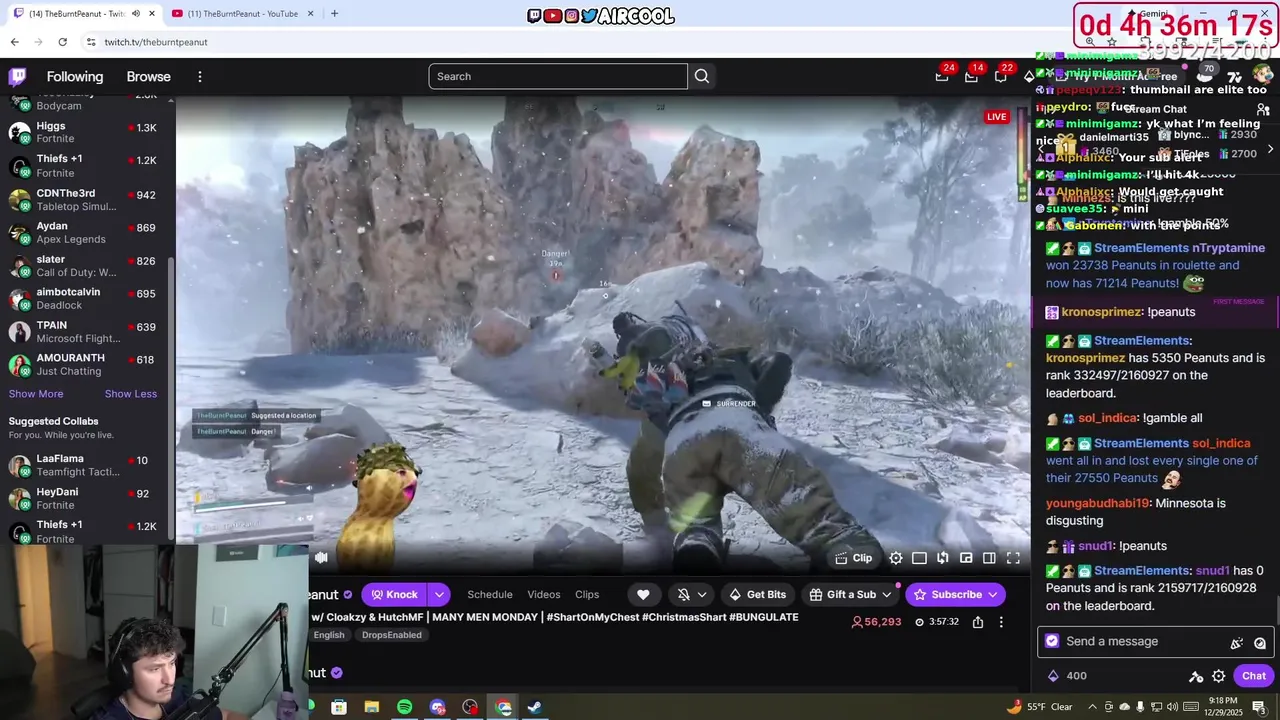Expand notification options chevron

pyautogui.click(x=702, y=594)
